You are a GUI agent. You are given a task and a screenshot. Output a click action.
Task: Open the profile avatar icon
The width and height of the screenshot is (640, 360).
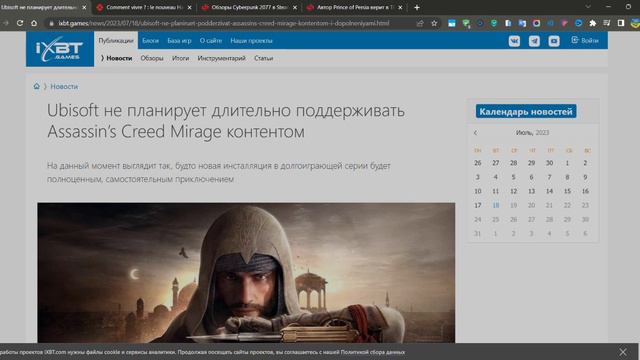635,23
